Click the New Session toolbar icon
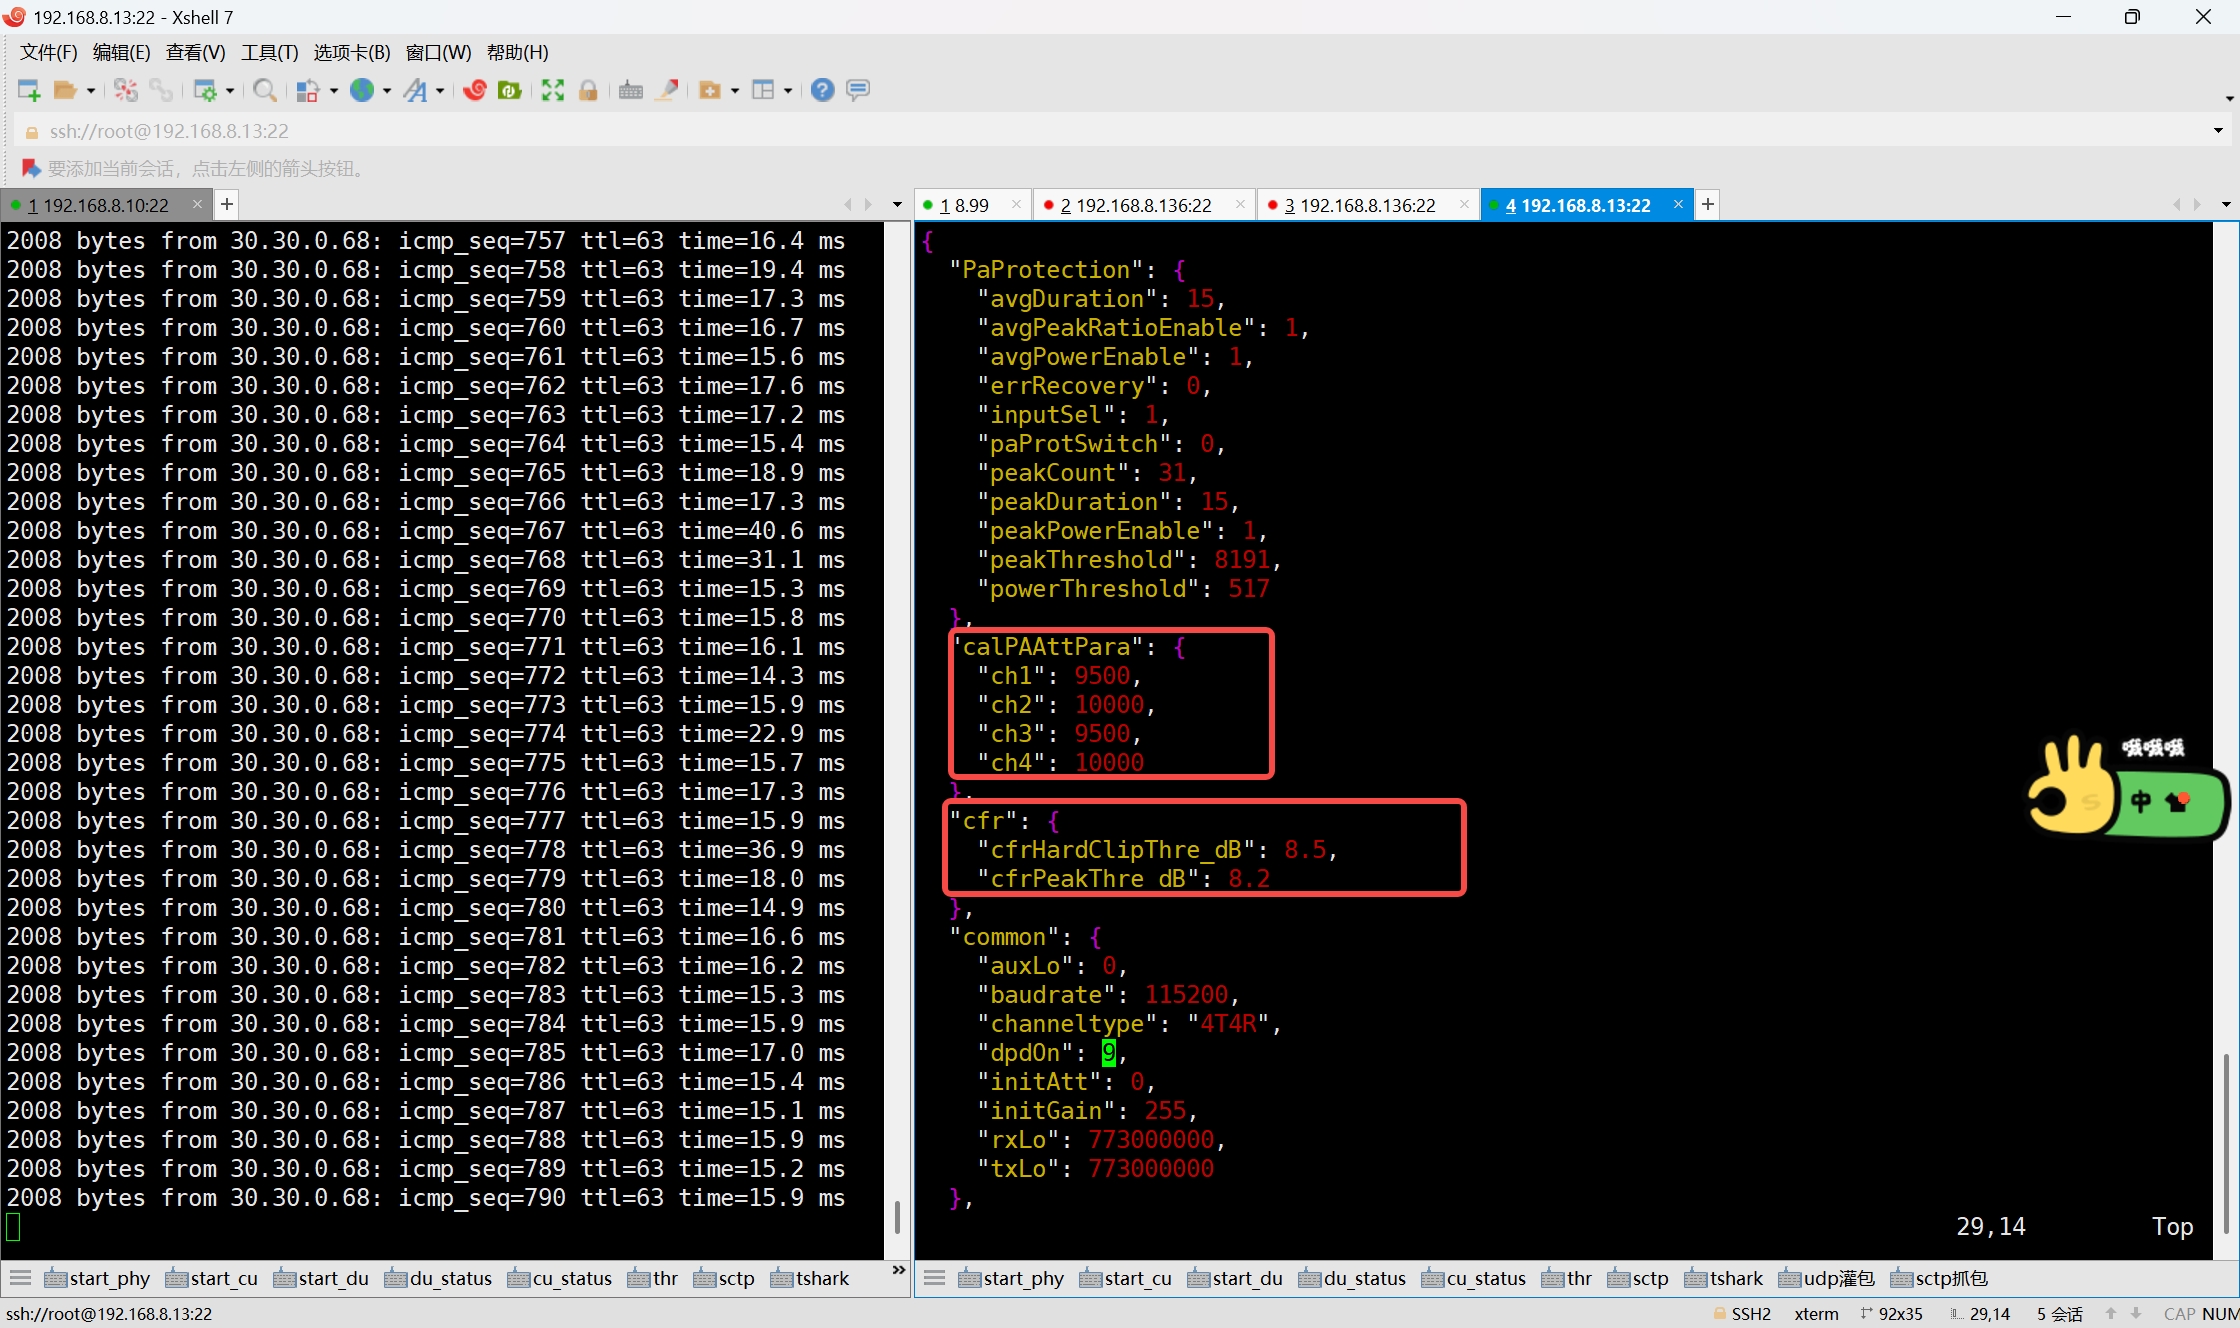 click(29, 91)
